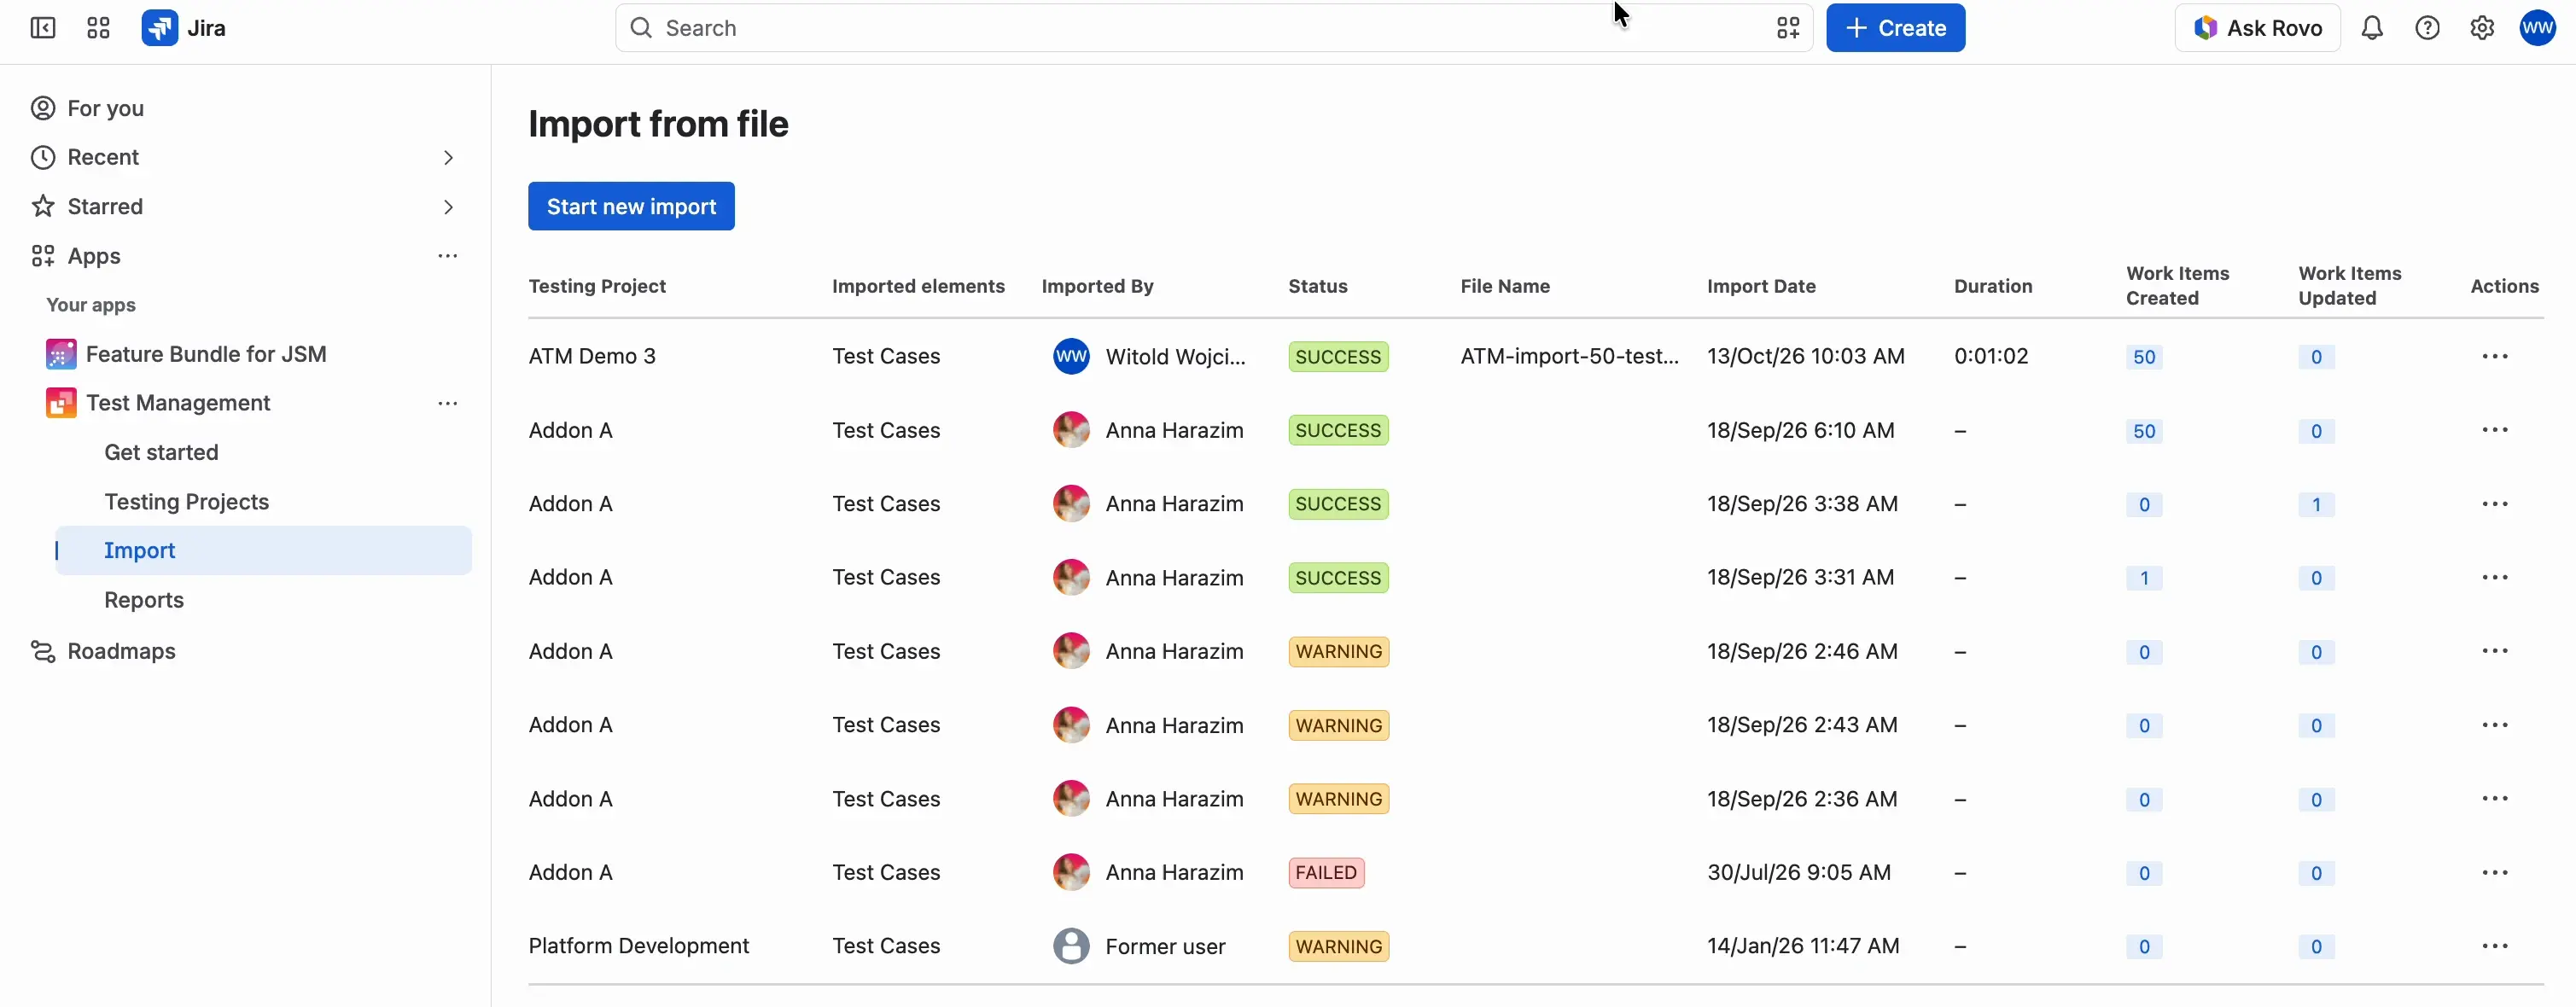Open actions menu for 18/Sep/26 2:43 AM import
Image resolution: width=2576 pixels, height=1007 pixels.
[x=2495, y=725]
